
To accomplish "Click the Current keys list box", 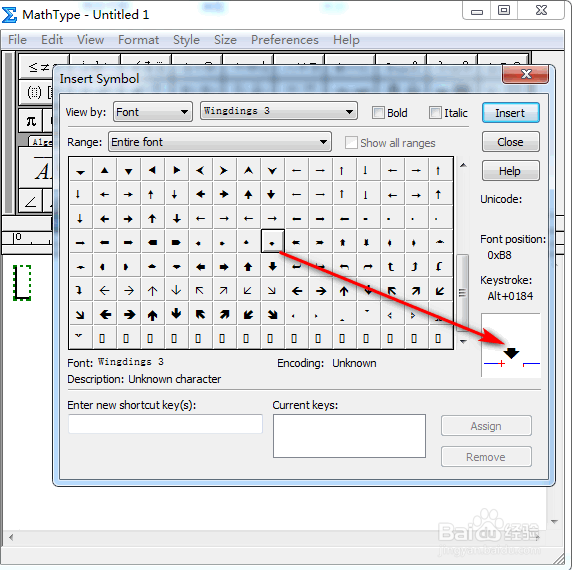I will 349,435.
